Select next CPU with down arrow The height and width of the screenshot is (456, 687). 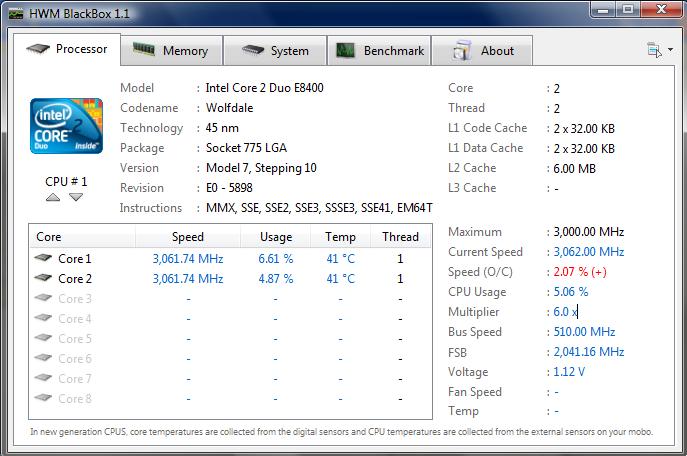(x=76, y=197)
